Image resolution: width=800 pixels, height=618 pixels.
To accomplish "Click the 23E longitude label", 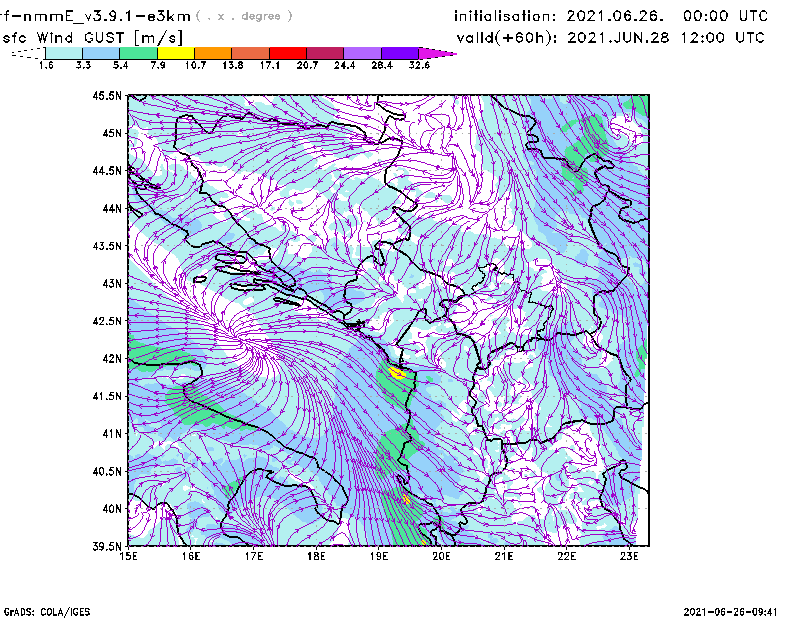I will [630, 556].
